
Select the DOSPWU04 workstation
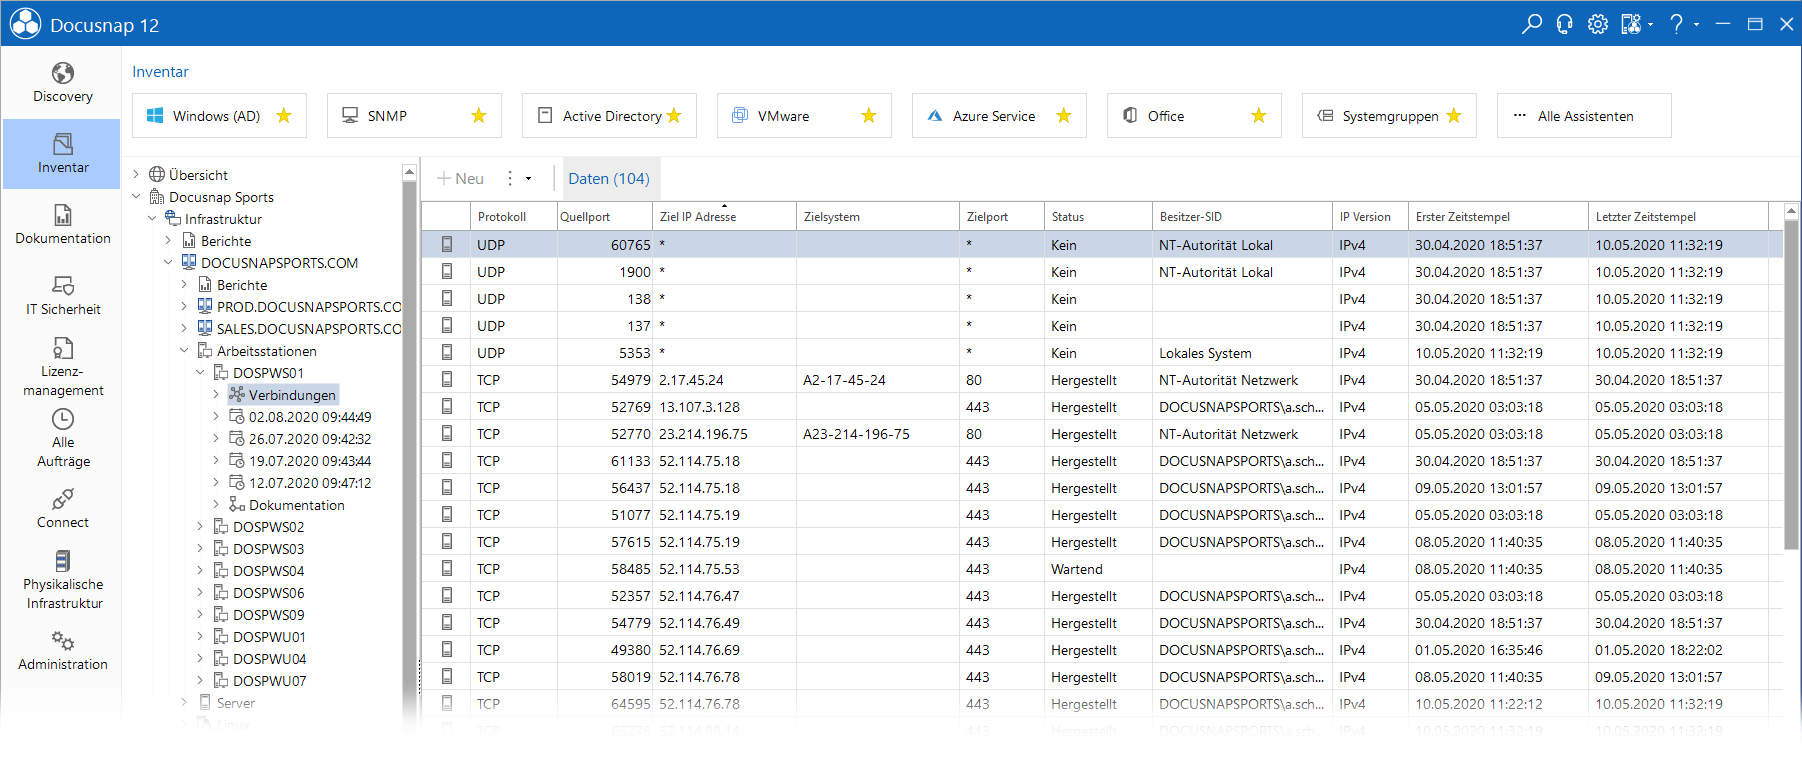[x=269, y=659]
